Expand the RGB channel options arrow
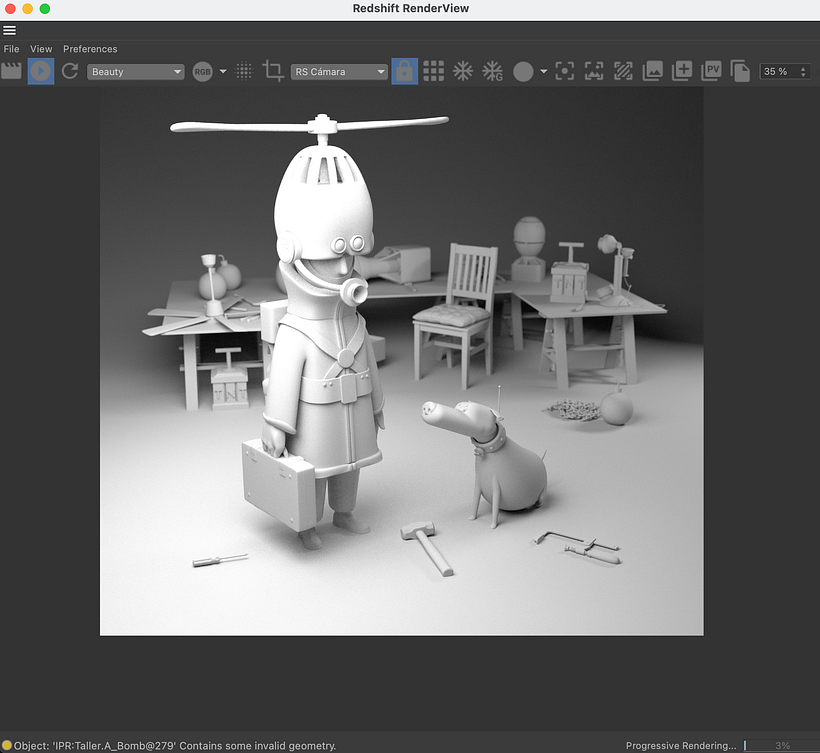 click(223, 72)
